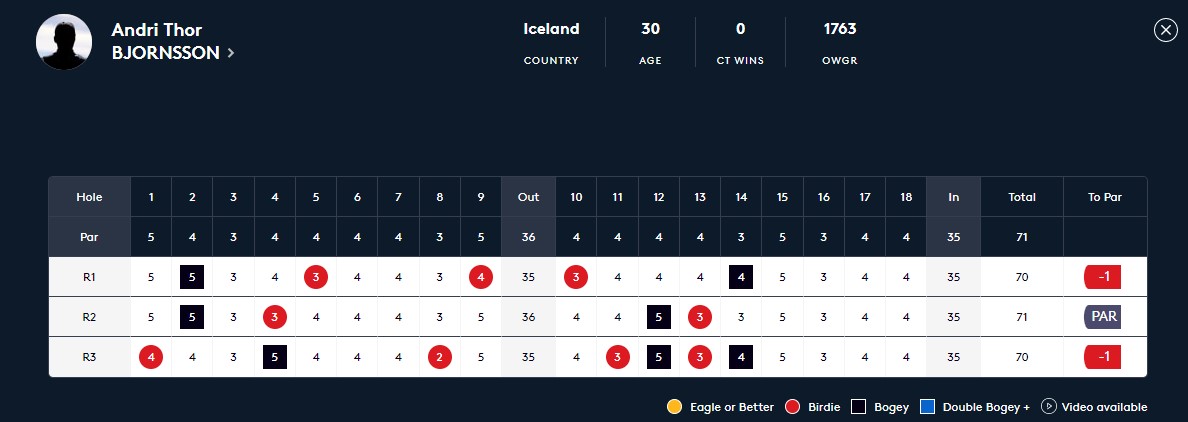This screenshot has height=422, width=1188.
Task: Click the Bogey legend square
Action: (858, 407)
